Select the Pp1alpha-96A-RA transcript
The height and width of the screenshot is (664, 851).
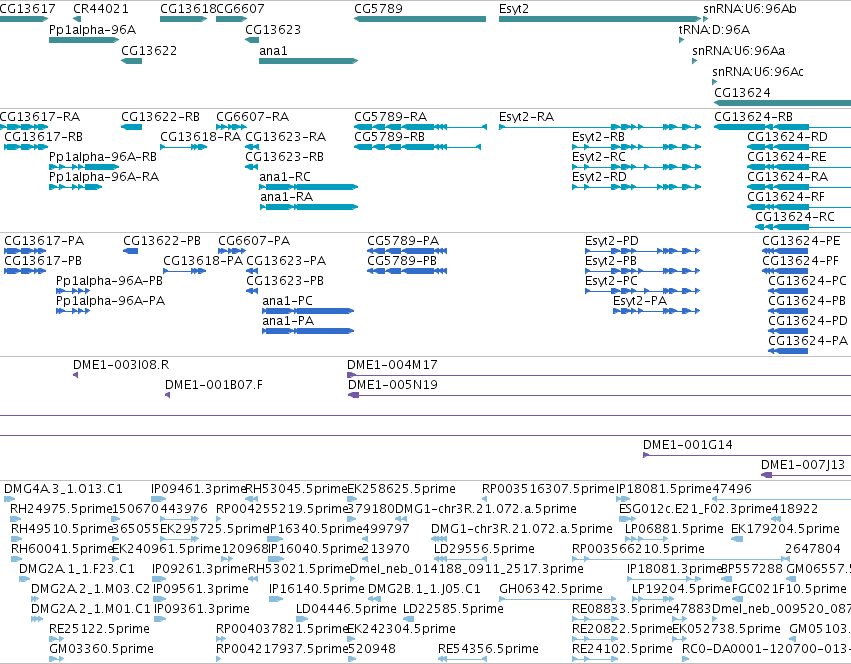tap(75, 187)
